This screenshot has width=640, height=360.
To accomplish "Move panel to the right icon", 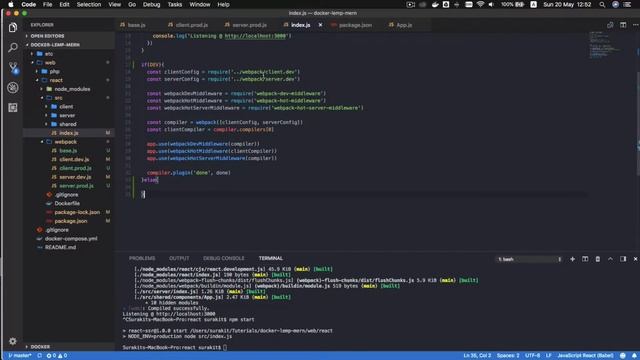I will (x=623, y=259).
